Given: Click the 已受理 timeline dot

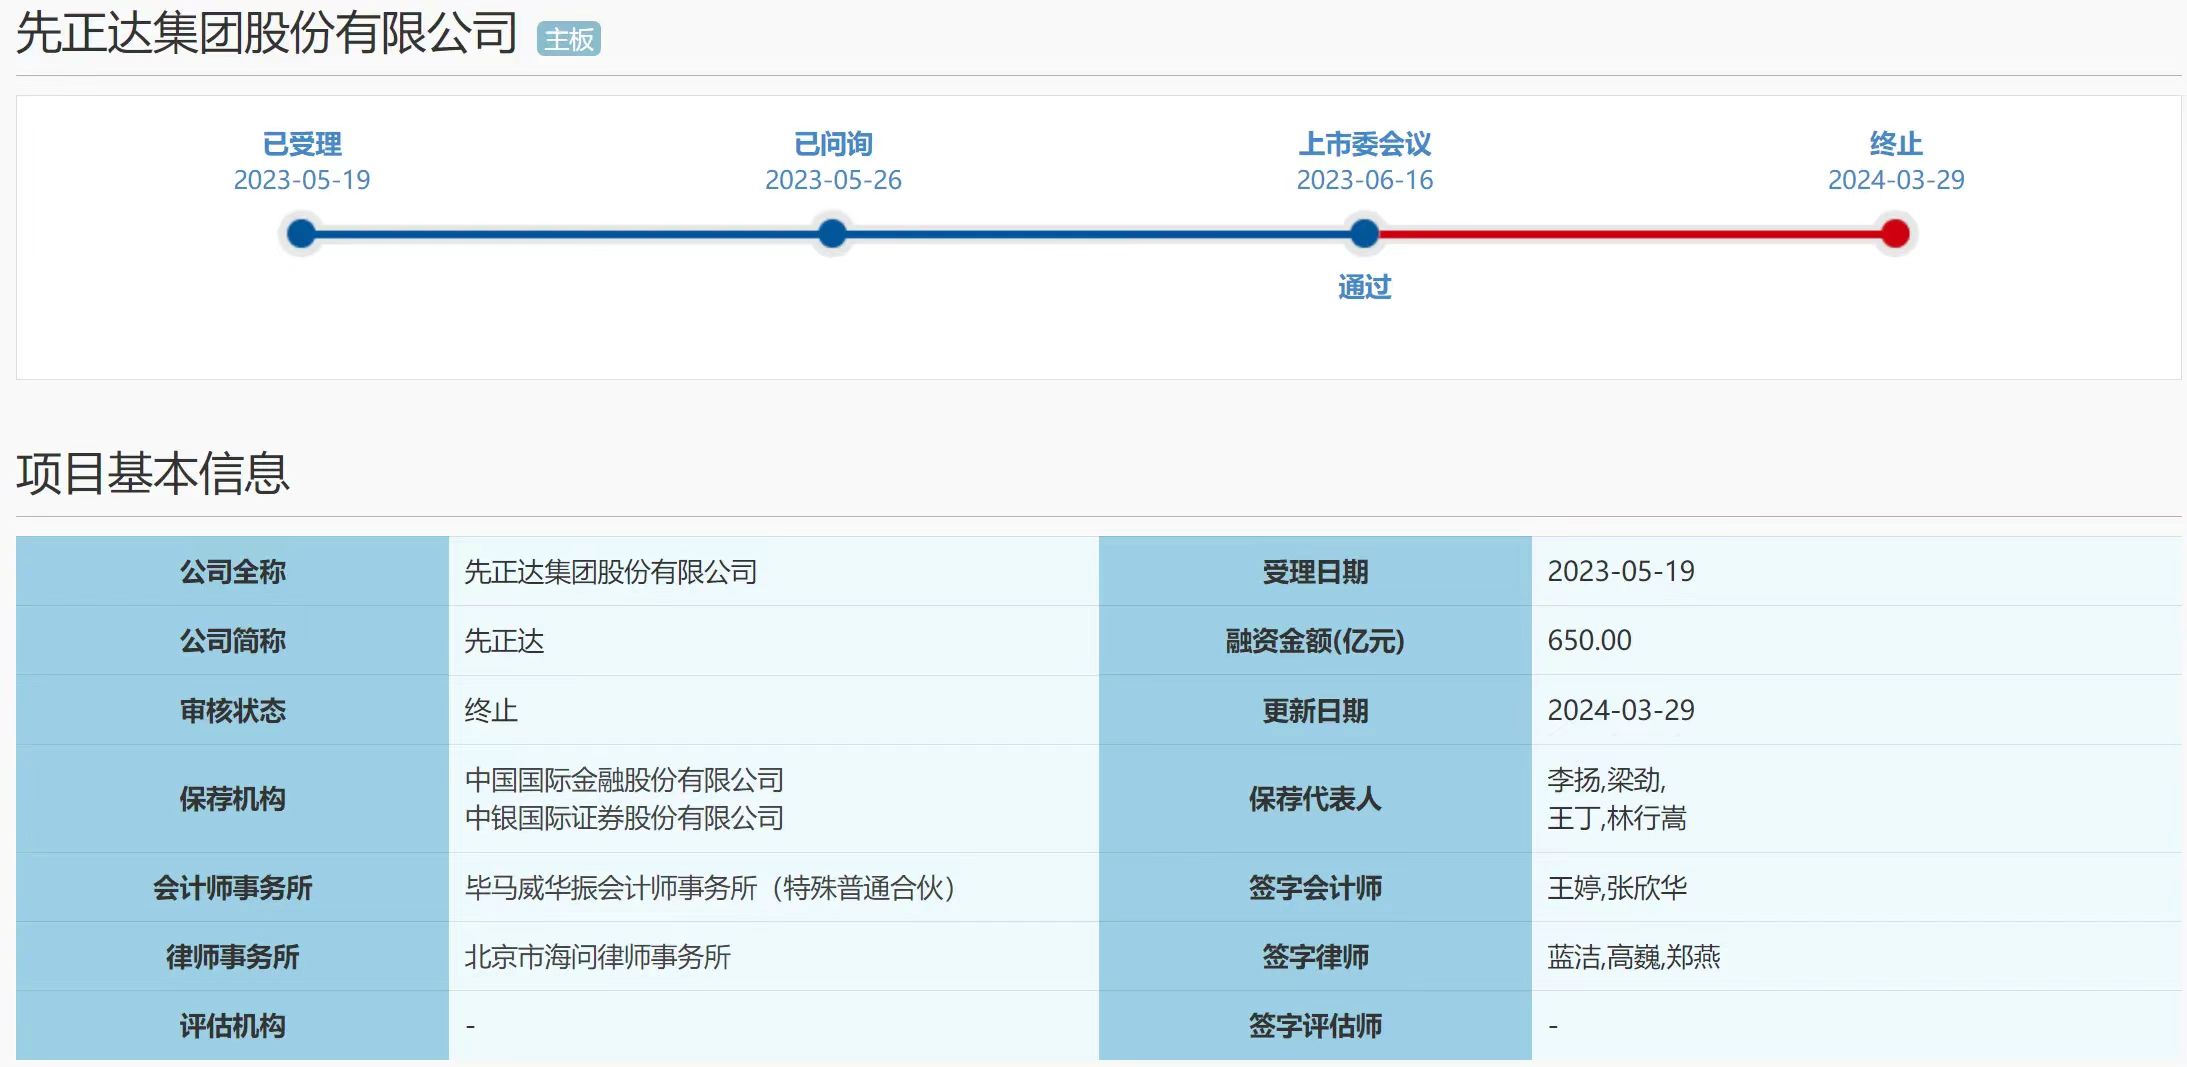Looking at the screenshot, I should (301, 234).
